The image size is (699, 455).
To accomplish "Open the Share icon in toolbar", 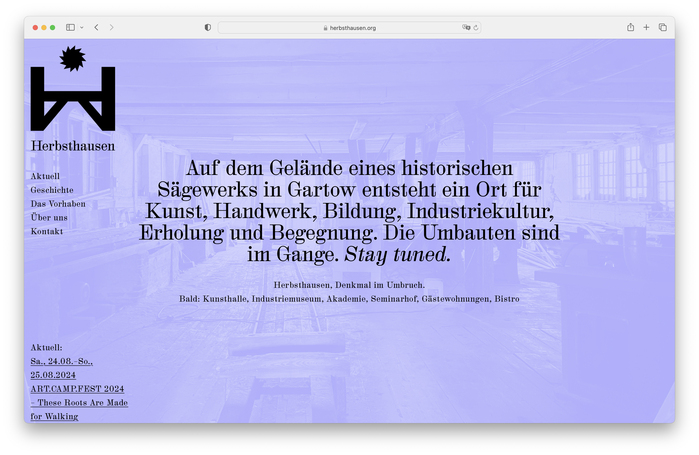I will [630, 27].
